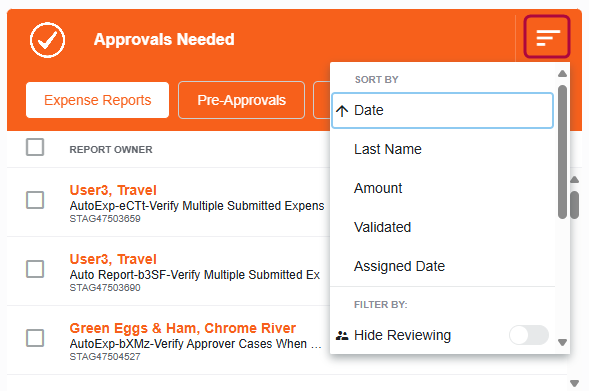Click the report list scroll down arrow
Image resolution: width=589 pixels, height=391 pixels.
click(574, 383)
